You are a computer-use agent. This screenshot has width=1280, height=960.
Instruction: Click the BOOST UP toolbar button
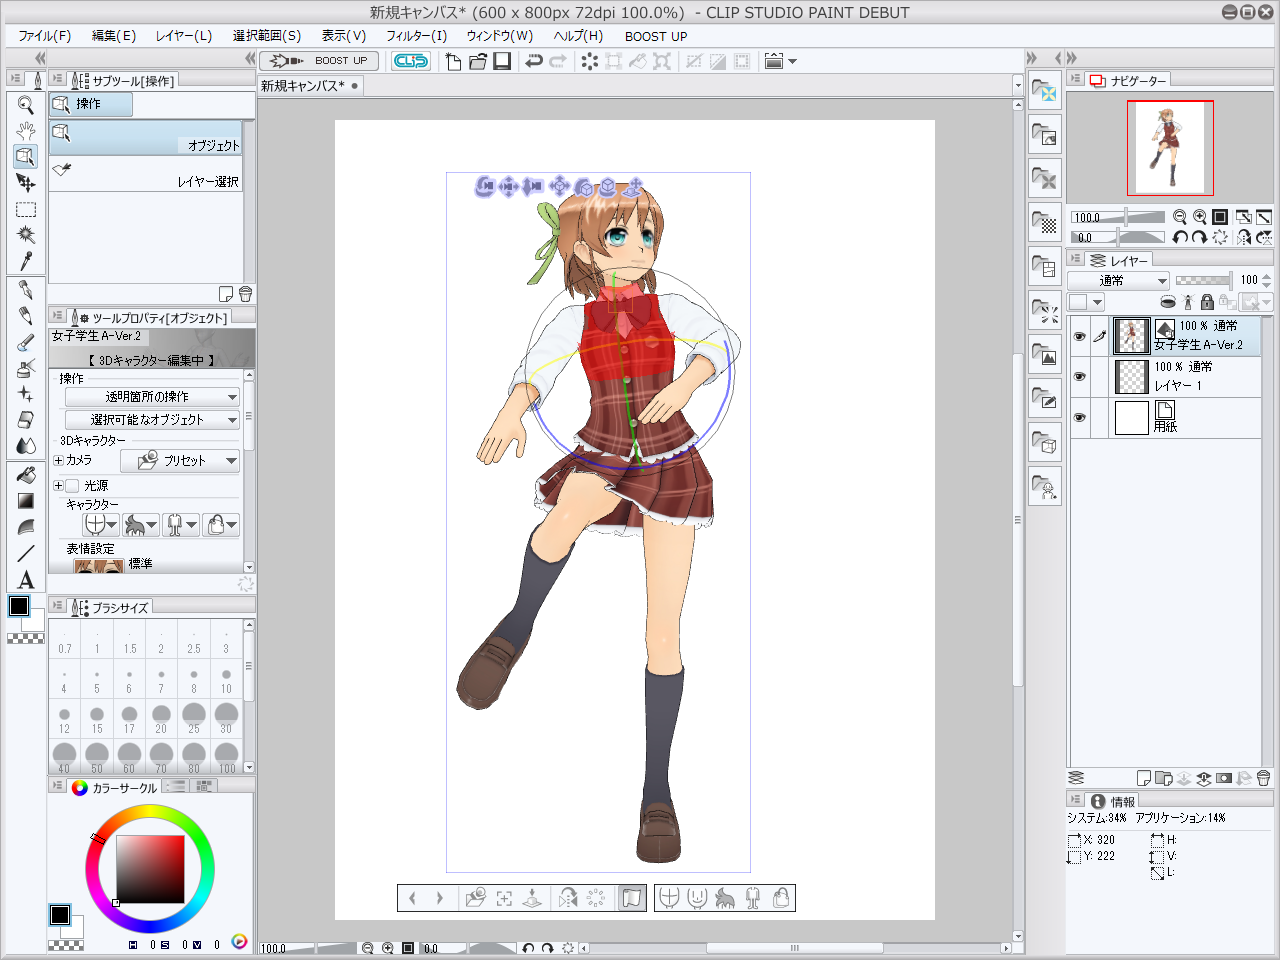pos(320,61)
